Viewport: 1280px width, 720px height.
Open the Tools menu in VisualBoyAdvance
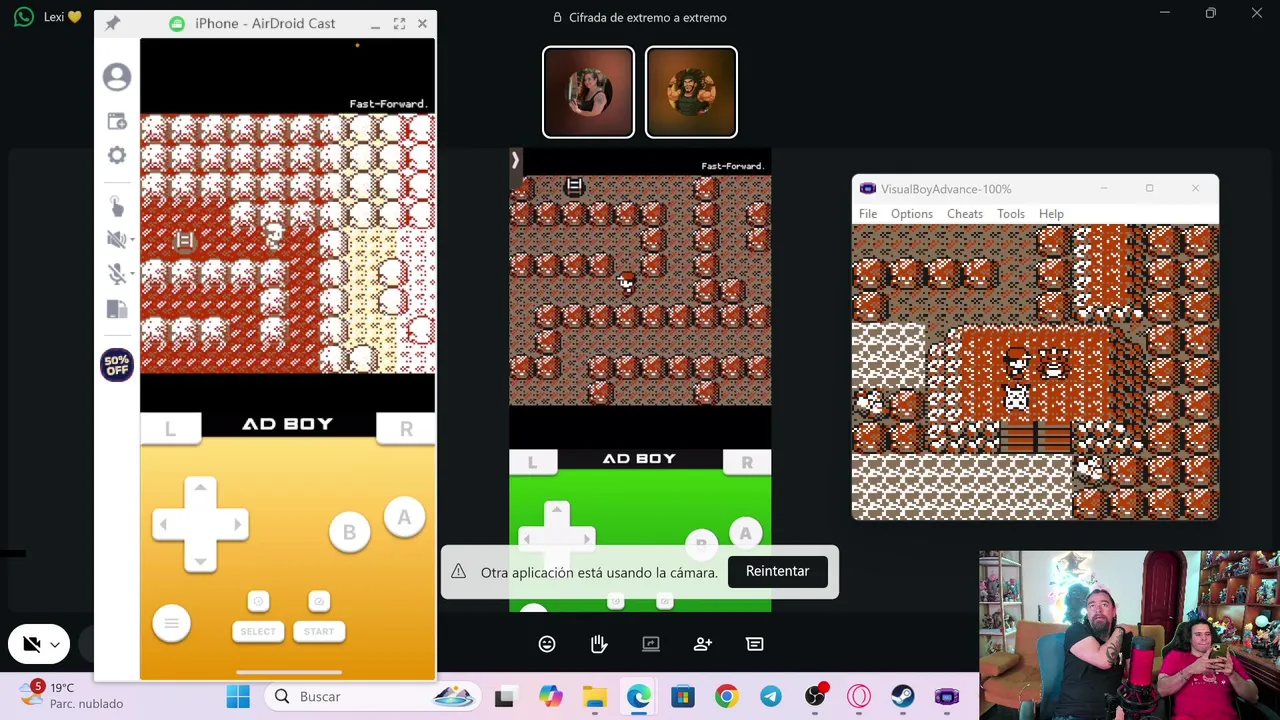(1011, 214)
